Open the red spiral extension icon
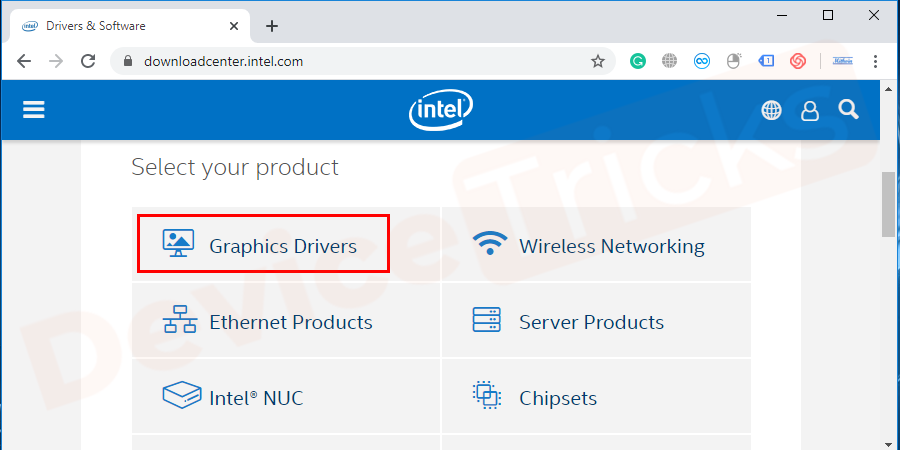The height and width of the screenshot is (450, 900). point(798,61)
